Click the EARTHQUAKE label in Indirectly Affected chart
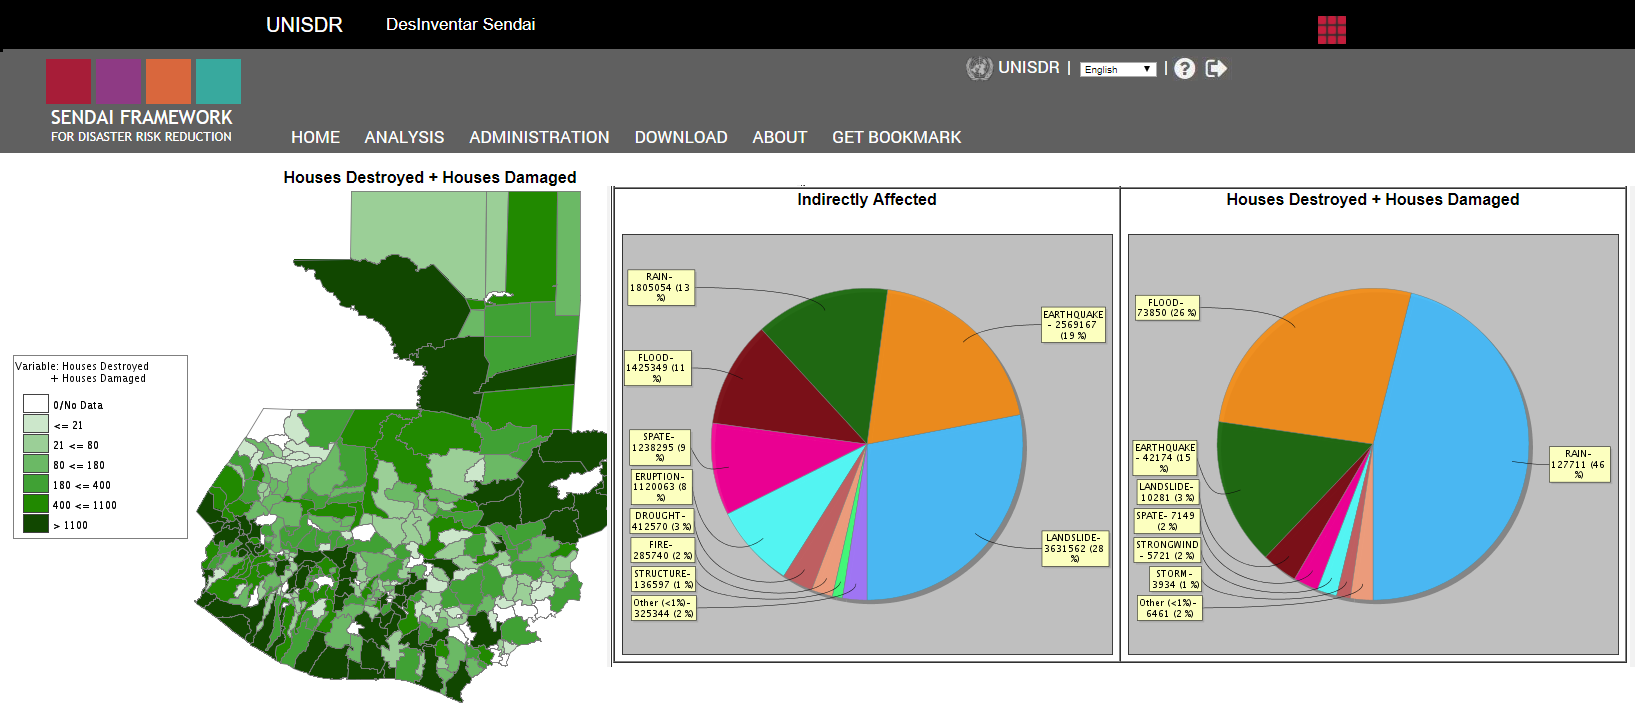This screenshot has width=1635, height=716. point(1073,325)
